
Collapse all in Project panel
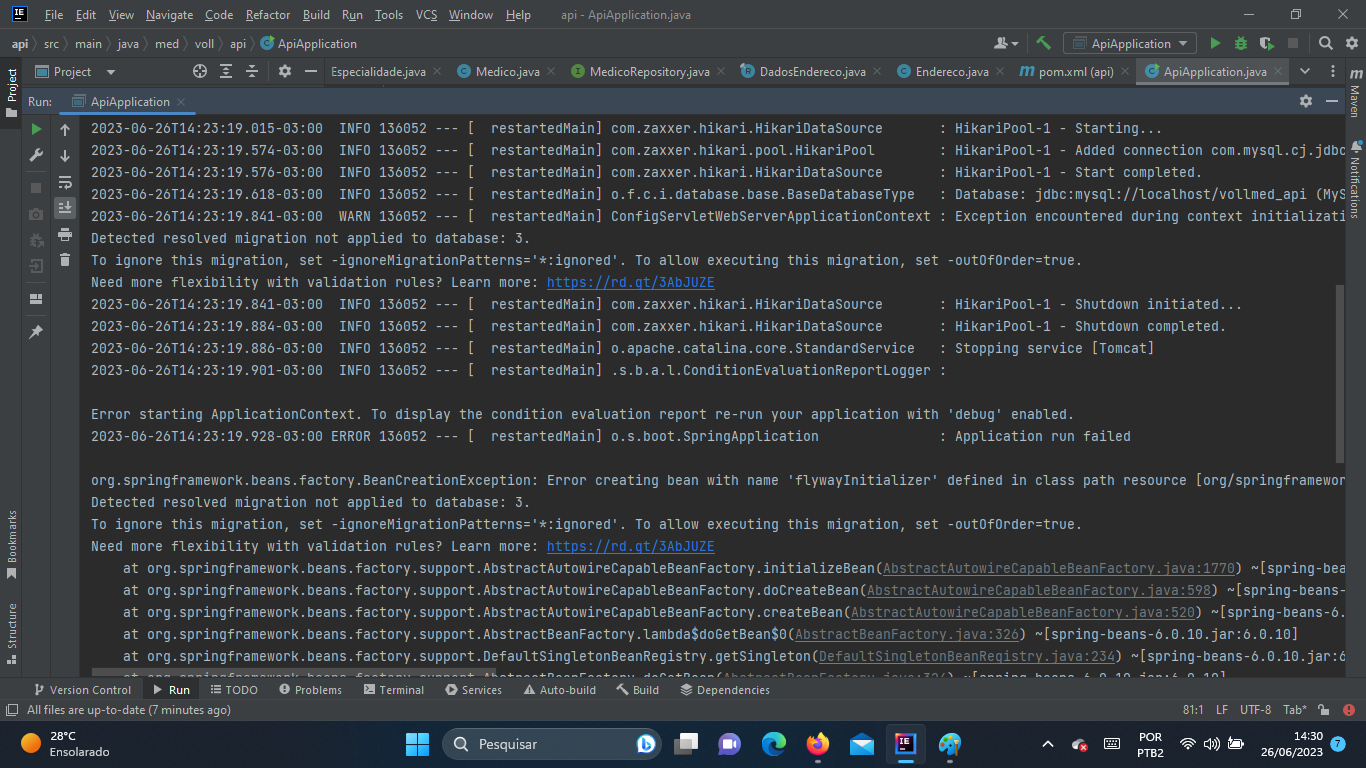[x=252, y=71]
